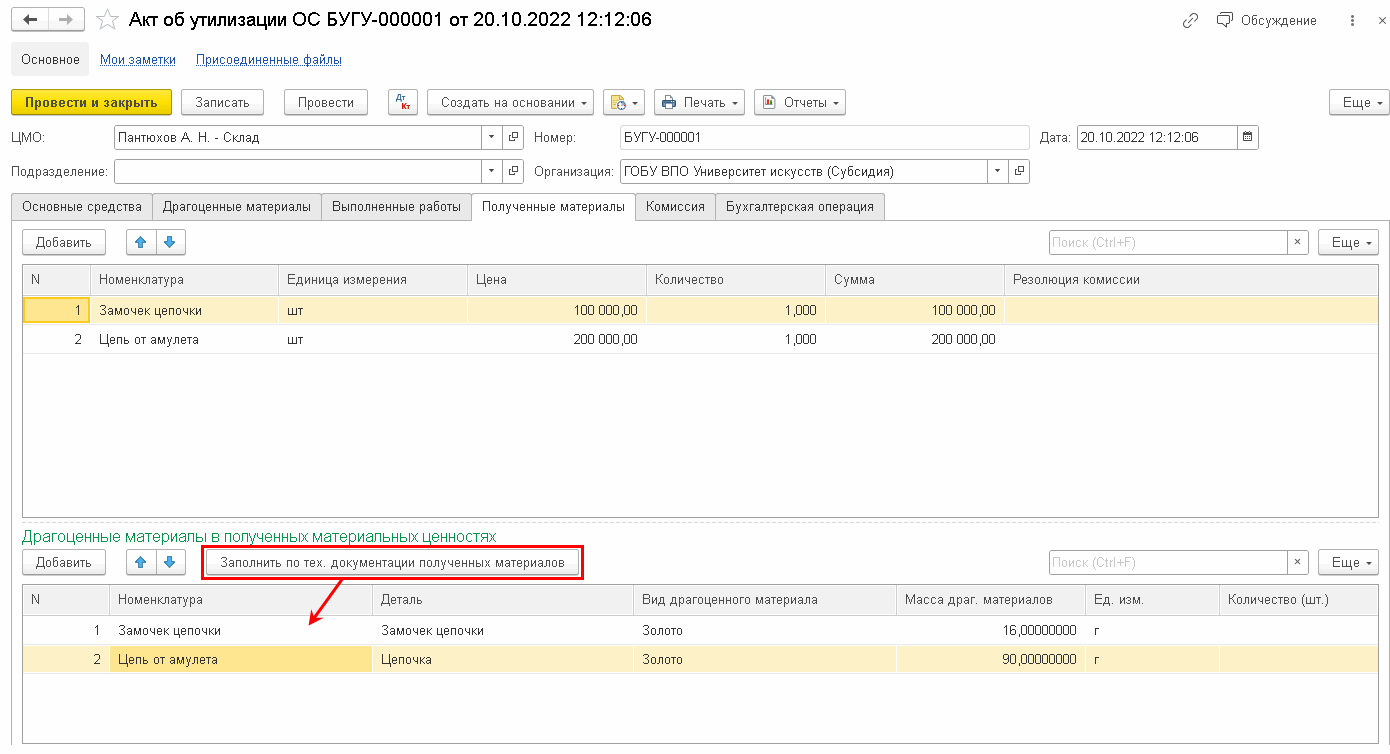Open the Печать print menu
Image resolution: width=1390 pixels, height=754 pixels.
tap(700, 102)
